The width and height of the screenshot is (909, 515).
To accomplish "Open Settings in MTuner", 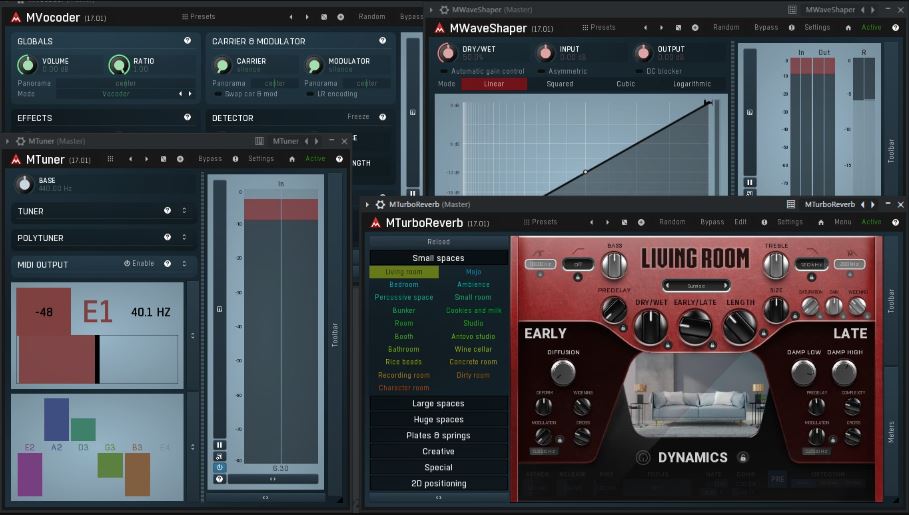I will pyautogui.click(x=261, y=159).
